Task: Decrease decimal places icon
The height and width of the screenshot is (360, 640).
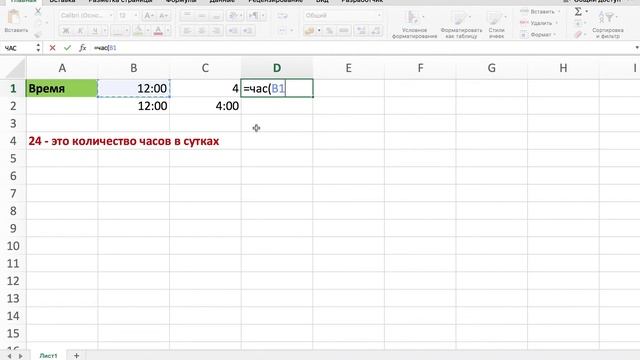Action: pos(376,31)
